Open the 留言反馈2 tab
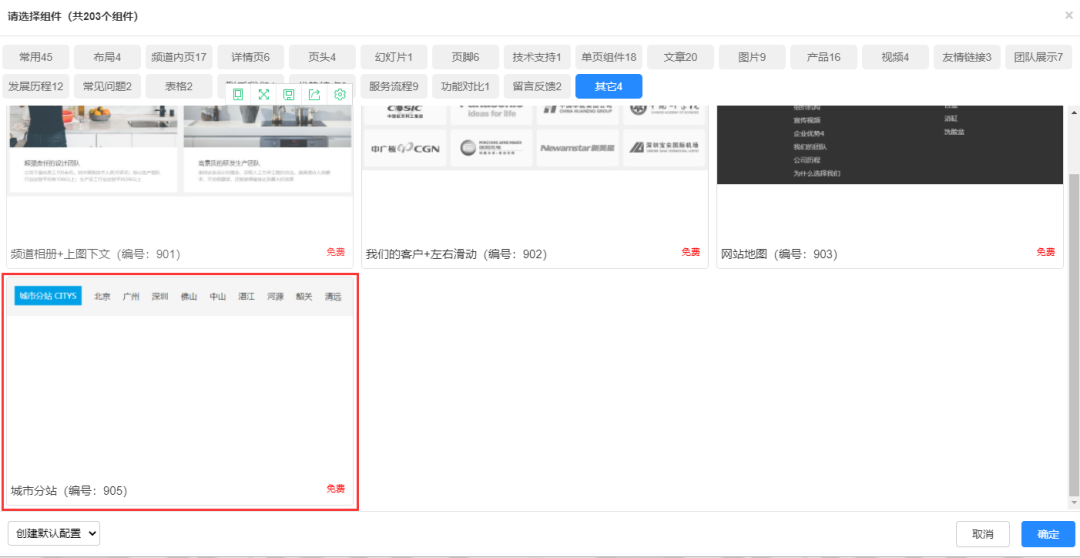This screenshot has width=1080, height=558. 537,86
